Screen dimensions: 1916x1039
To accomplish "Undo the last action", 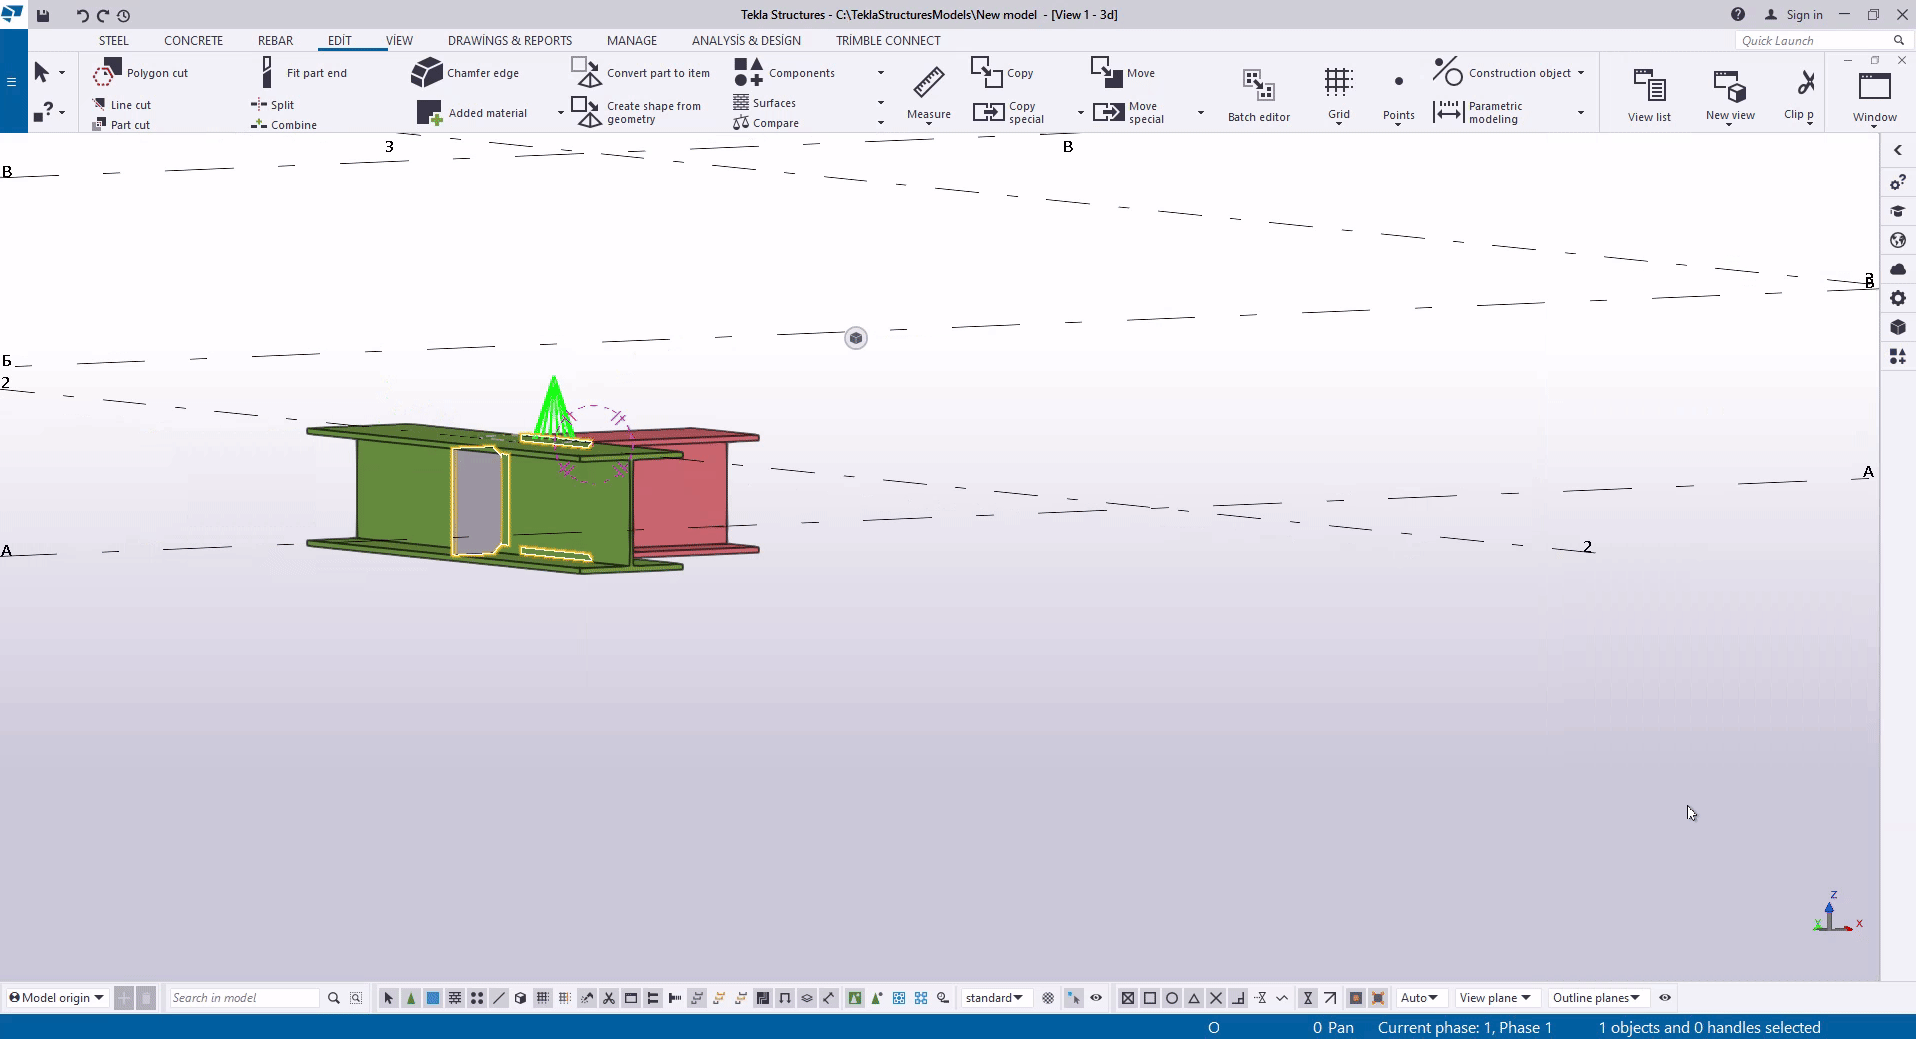I will (x=82, y=15).
